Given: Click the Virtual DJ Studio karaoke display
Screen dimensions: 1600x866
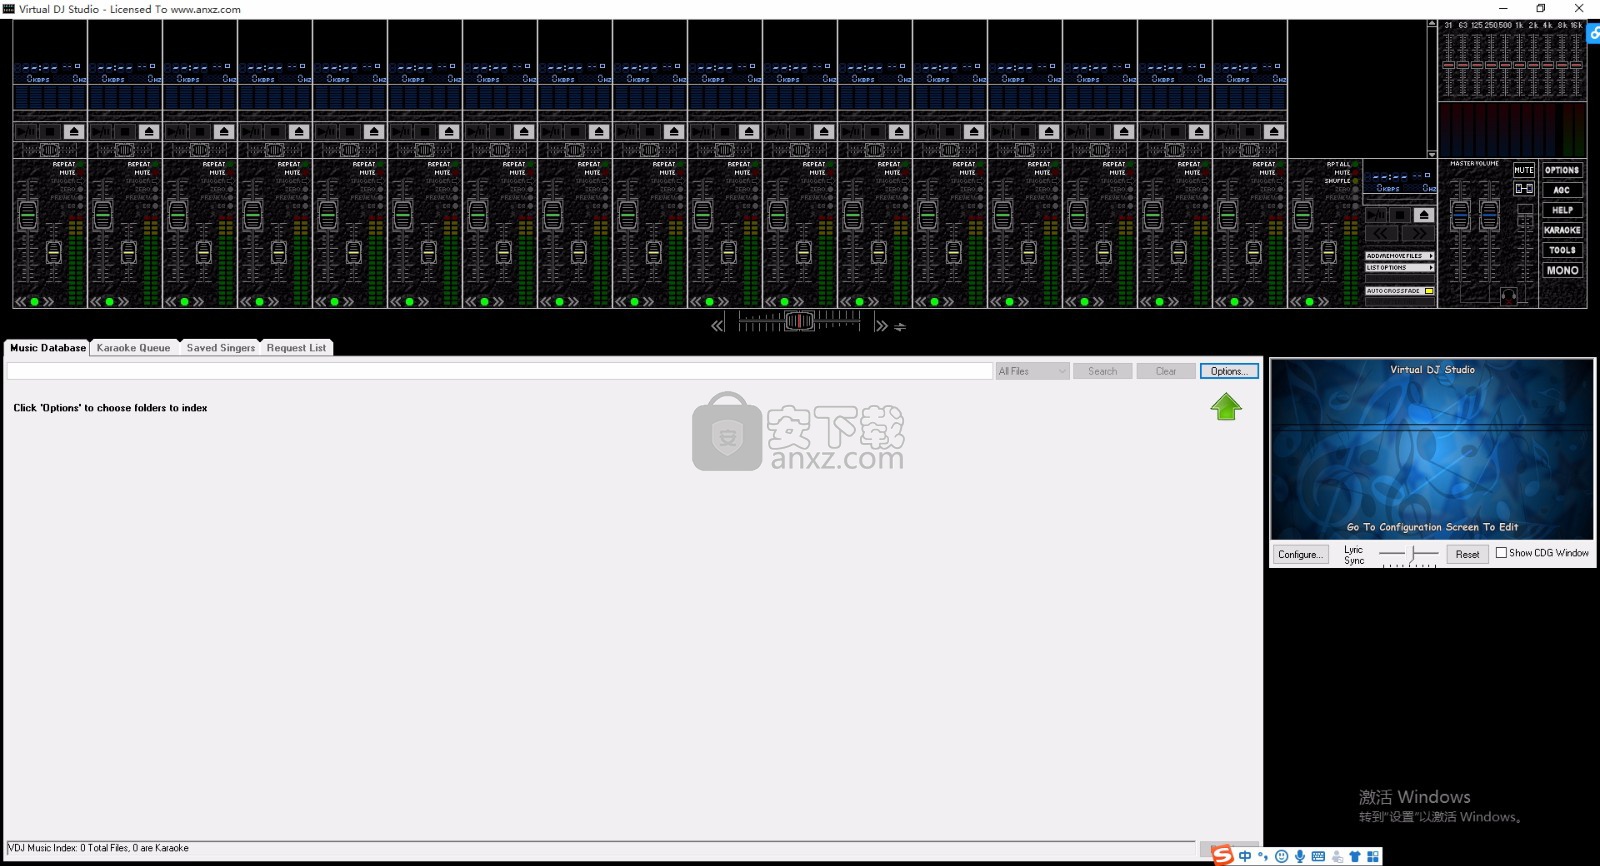Looking at the screenshot, I should pos(1432,450).
